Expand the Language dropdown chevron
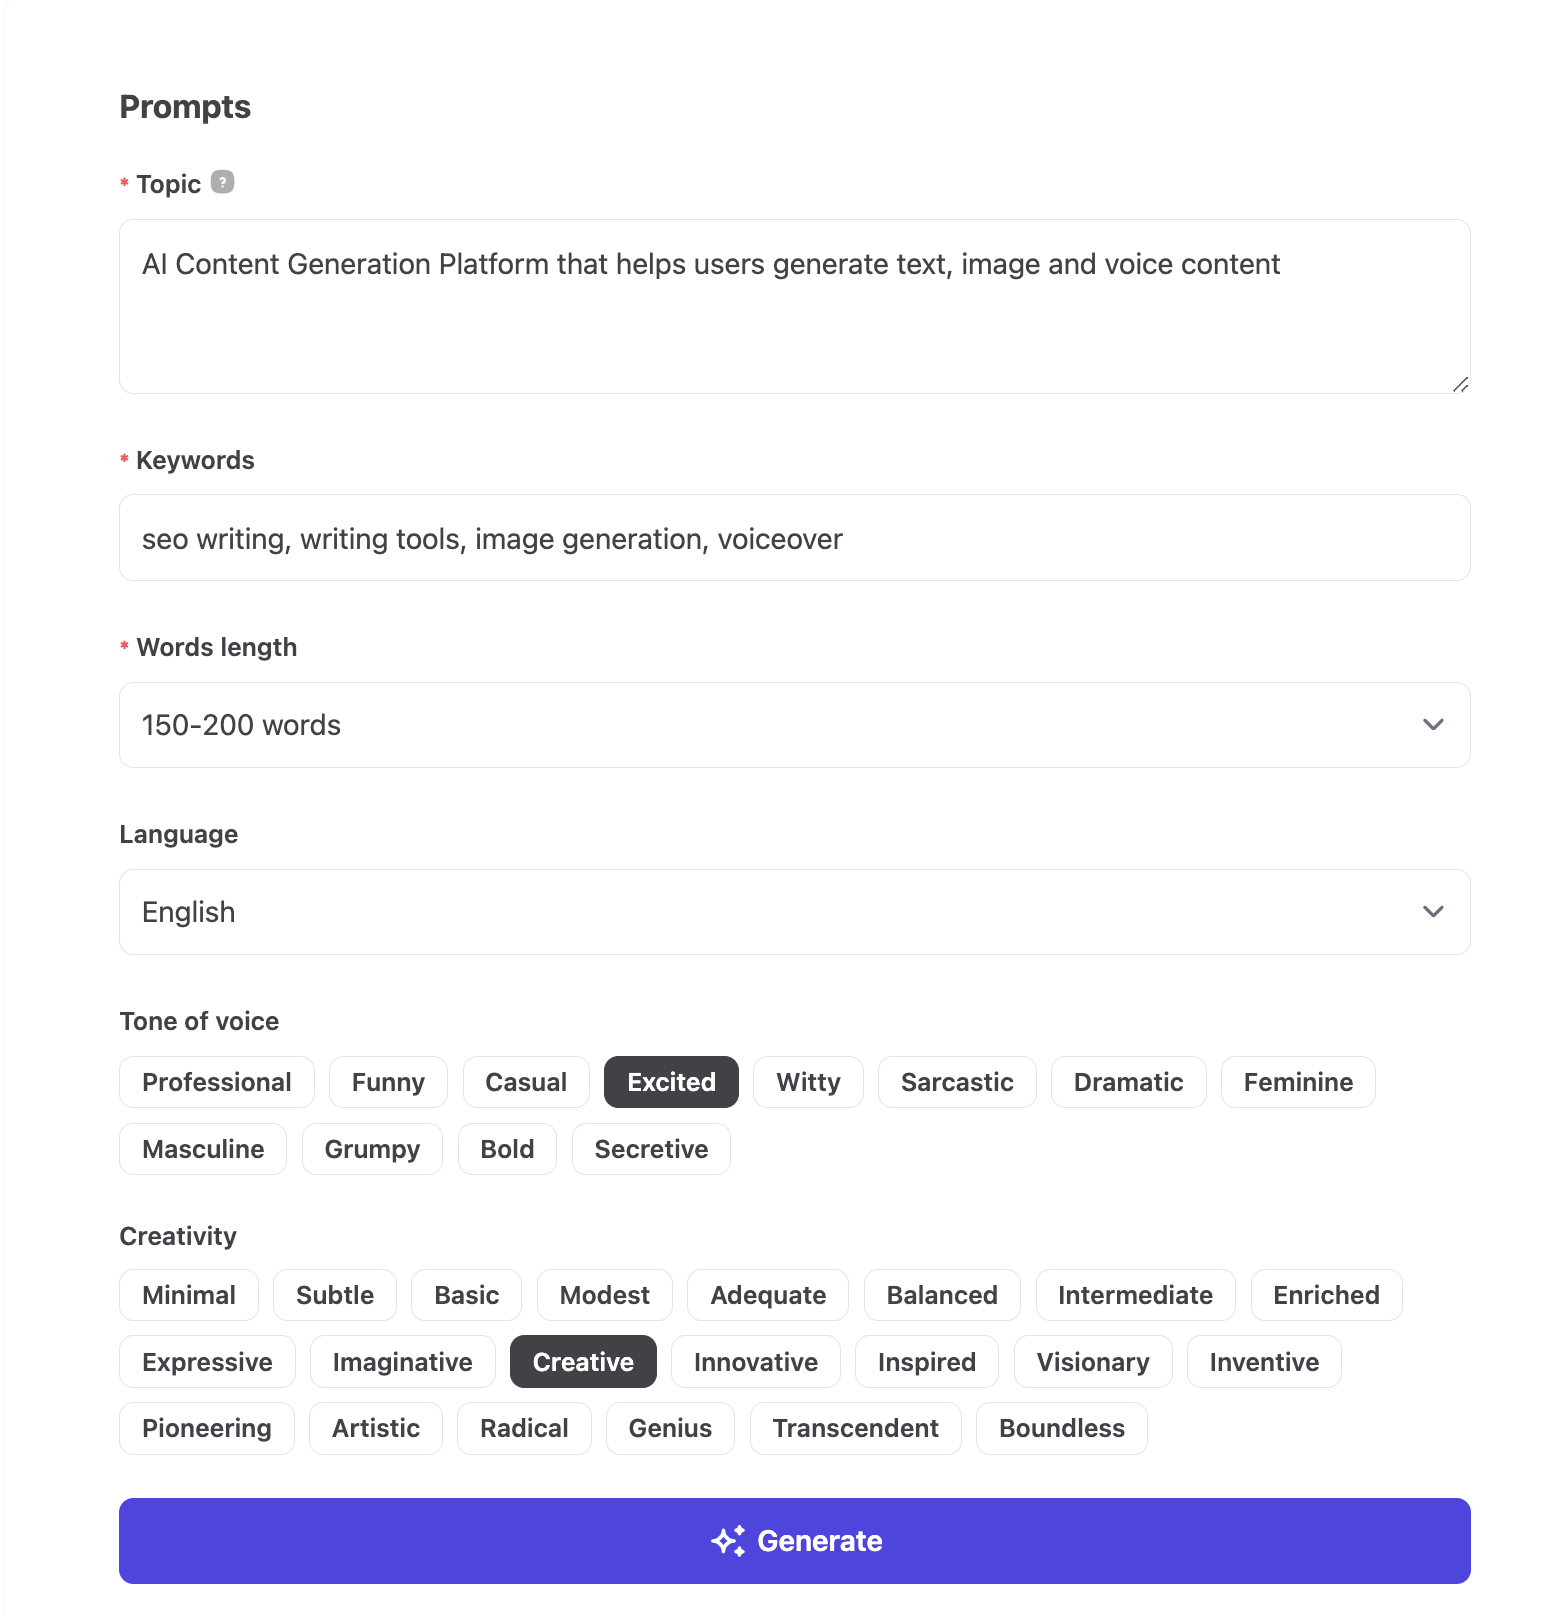 (x=1432, y=912)
